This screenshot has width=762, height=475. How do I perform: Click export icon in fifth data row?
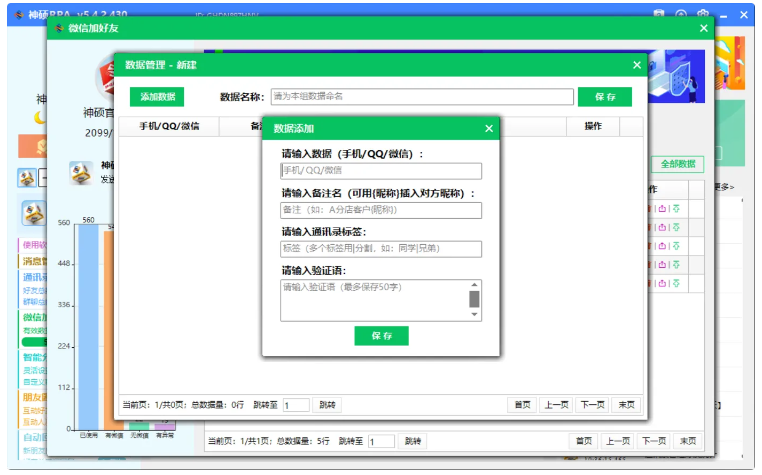click(662, 283)
